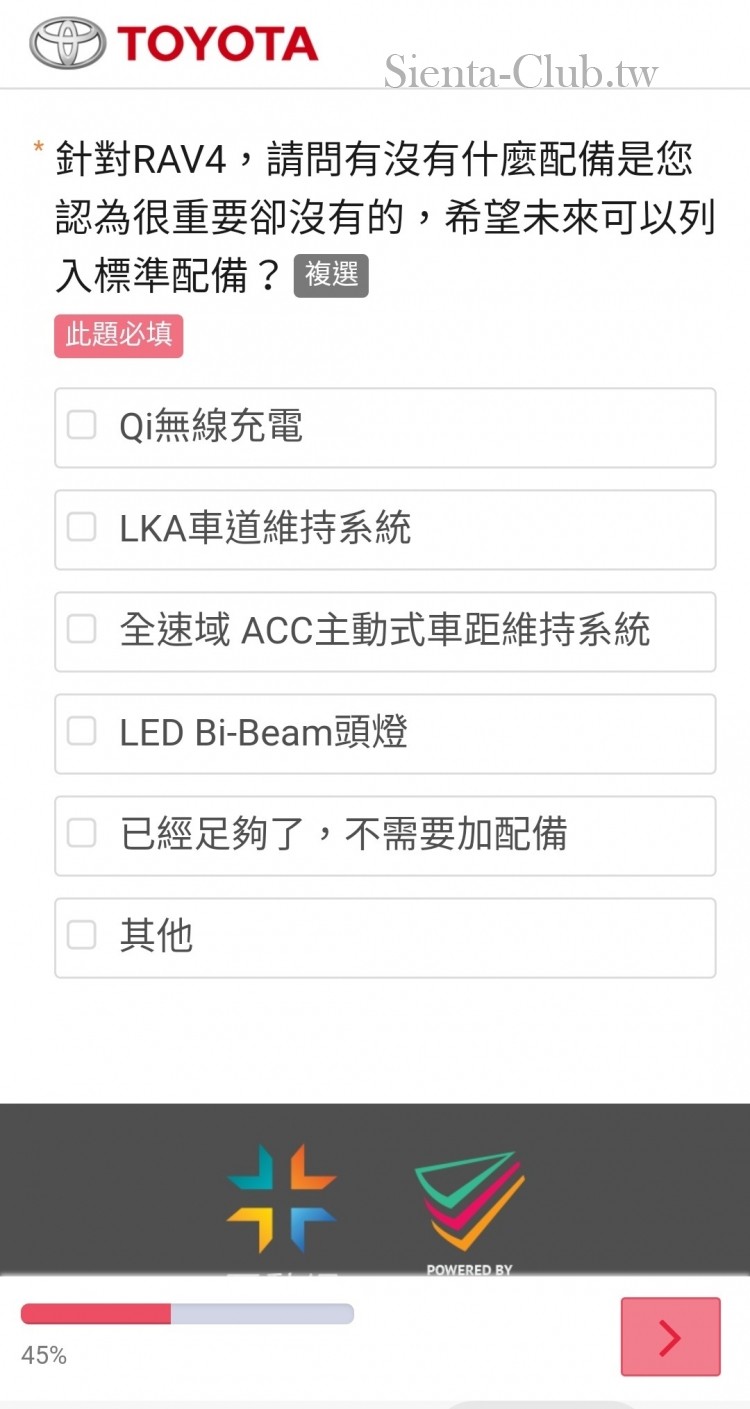Click the orange required asterisk
Image resolution: width=750 pixels, height=1409 pixels.
pyautogui.click(x=38, y=149)
